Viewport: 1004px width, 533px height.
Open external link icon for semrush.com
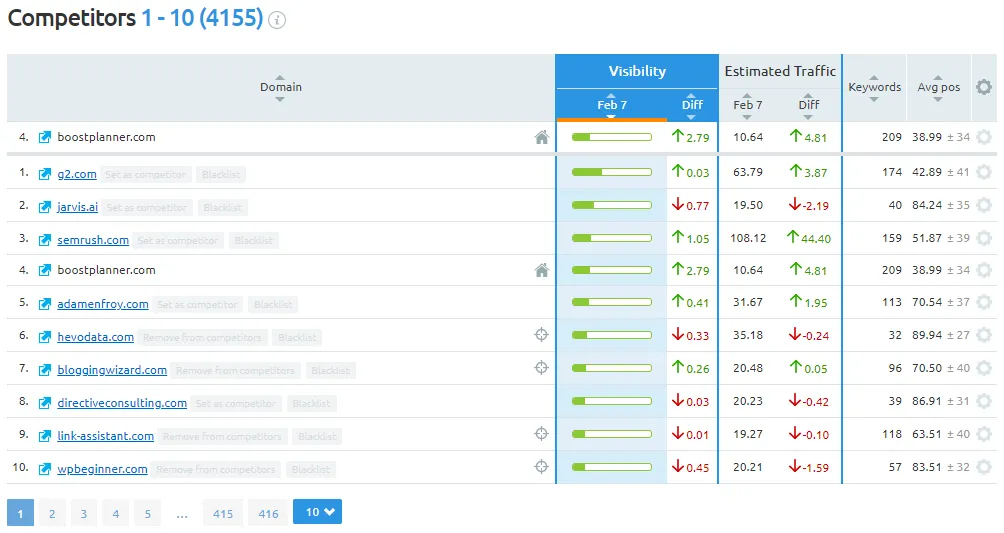pyautogui.click(x=44, y=240)
